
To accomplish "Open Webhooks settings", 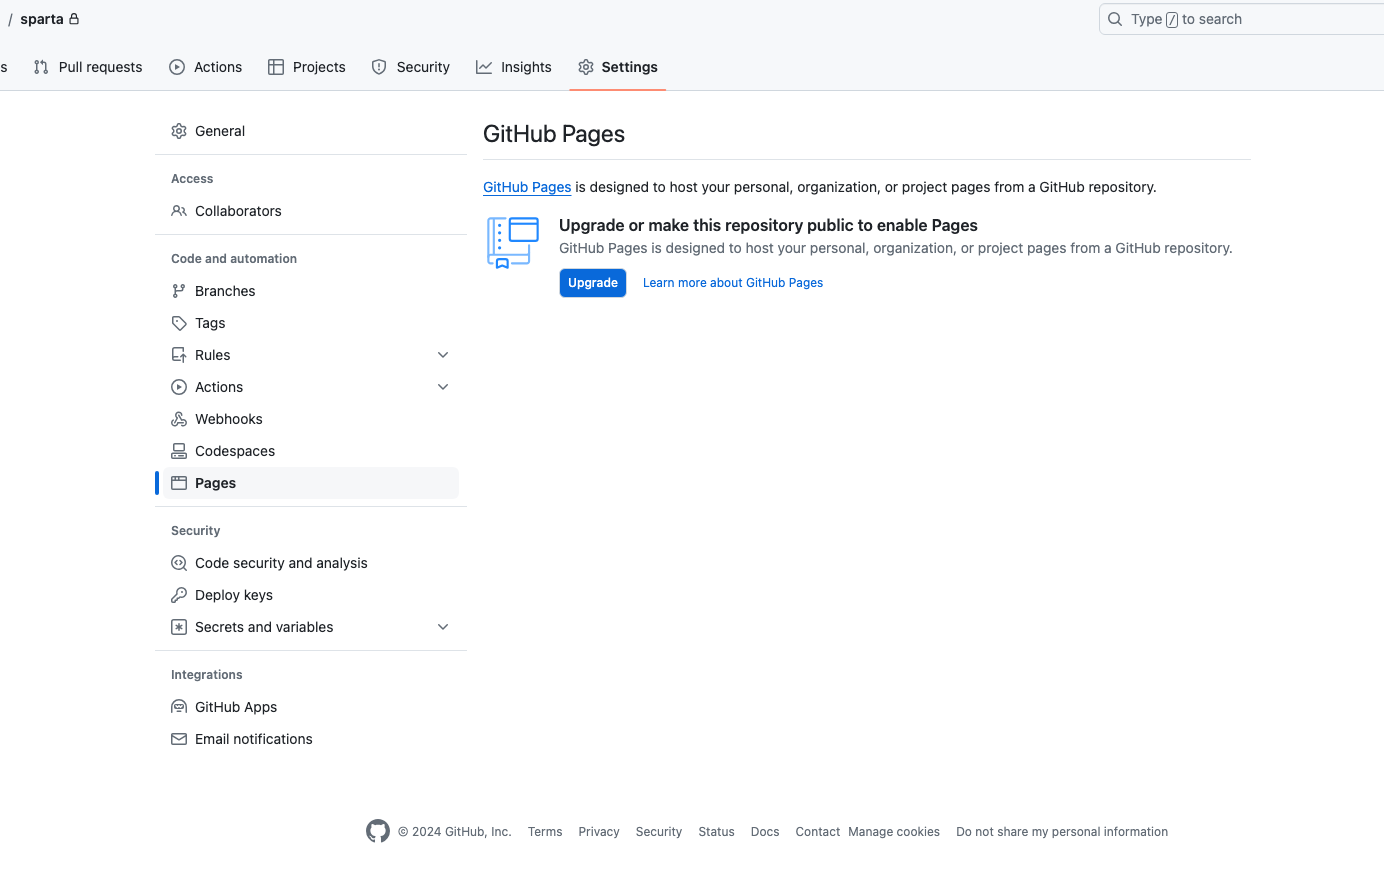I will pos(311,419).
